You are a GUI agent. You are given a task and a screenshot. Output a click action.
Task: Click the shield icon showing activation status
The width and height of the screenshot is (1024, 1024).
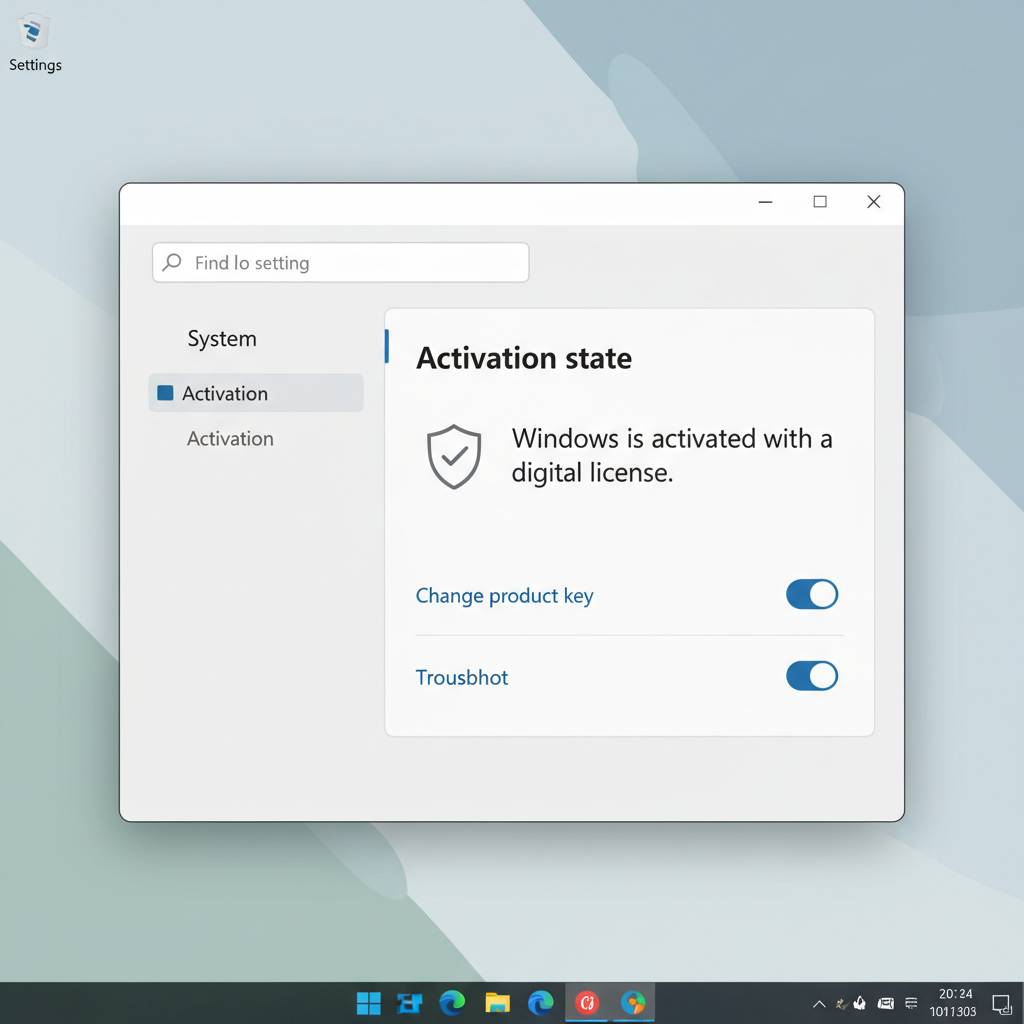click(x=454, y=457)
